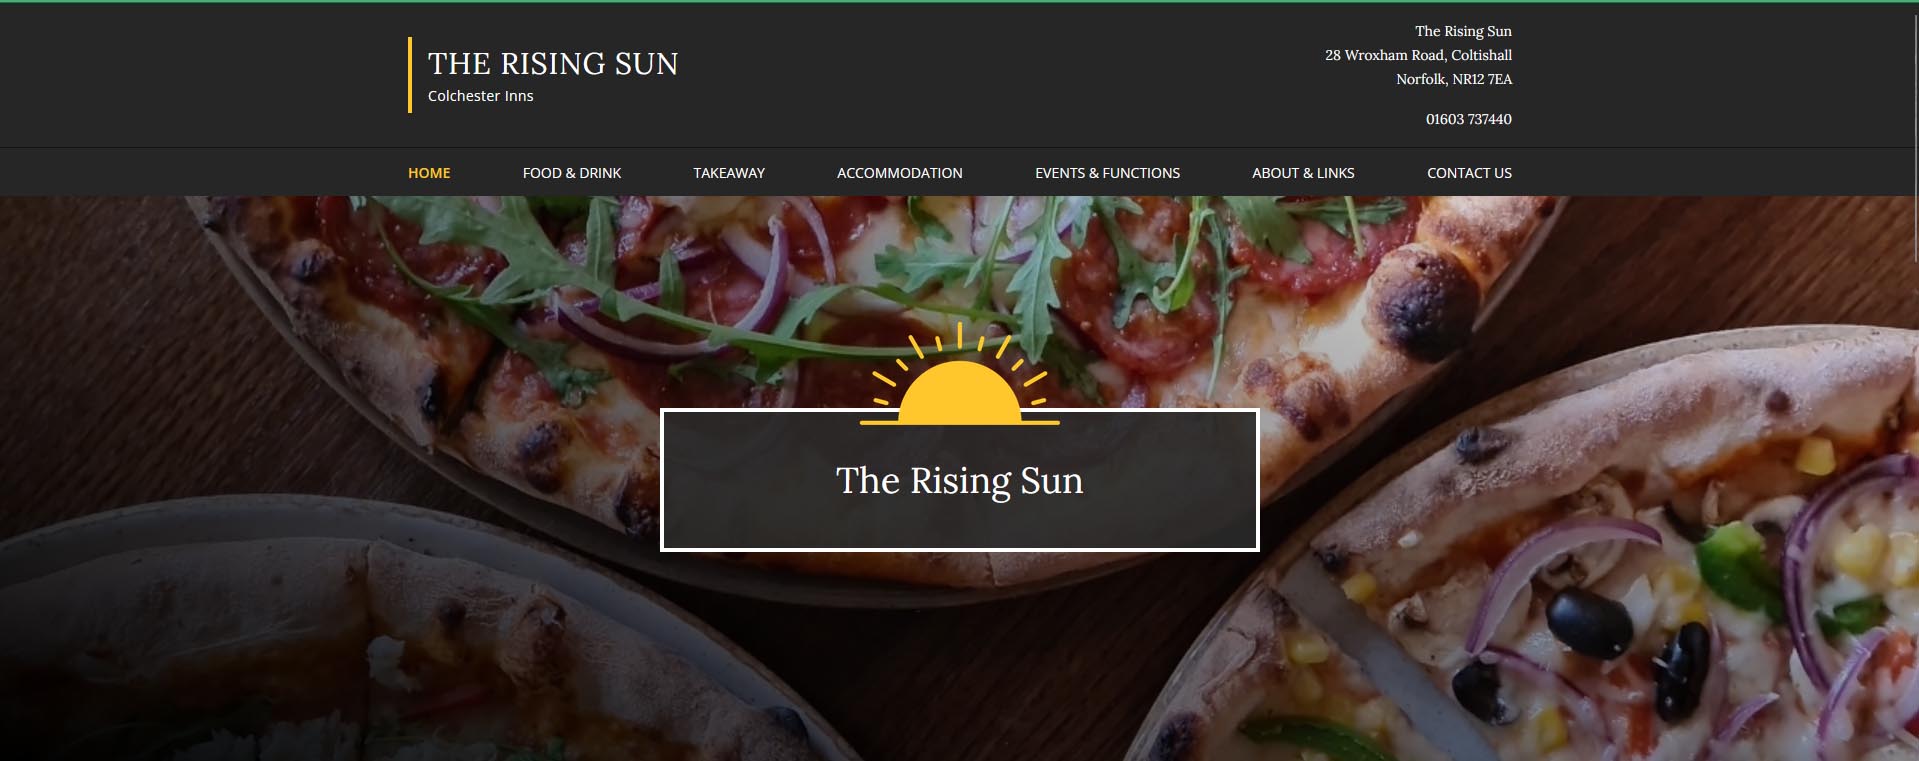Open the About & Links page
Image resolution: width=1919 pixels, height=761 pixels.
pyautogui.click(x=1303, y=173)
